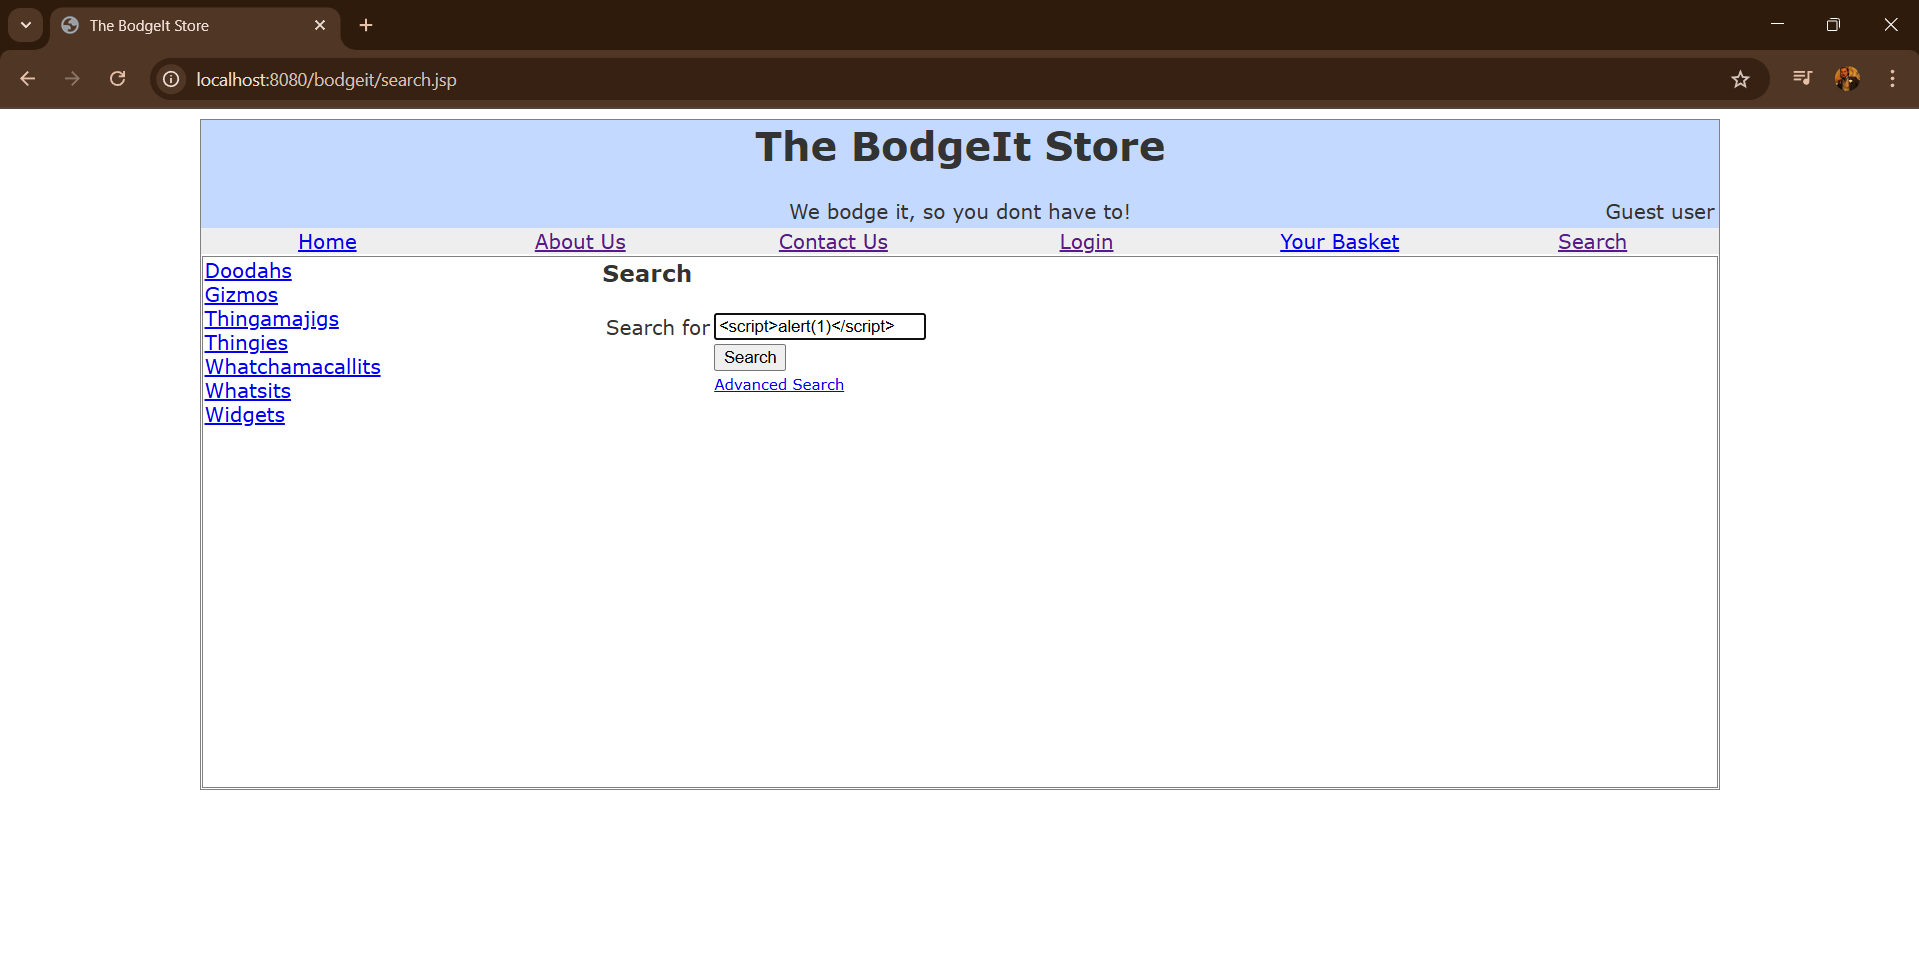Restore down the browser window
1919x960 pixels.
(x=1833, y=25)
